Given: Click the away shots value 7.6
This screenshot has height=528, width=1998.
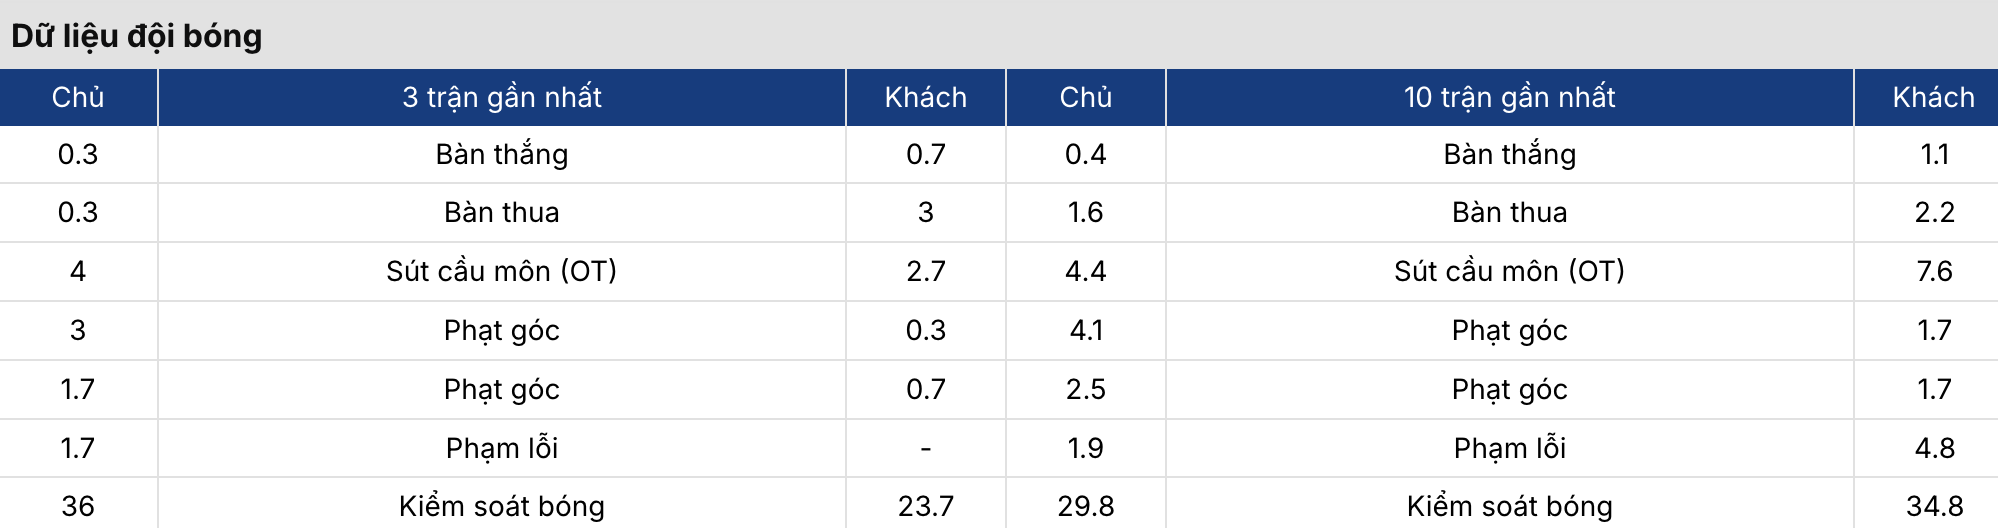Looking at the screenshot, I should coord(1934,271).
